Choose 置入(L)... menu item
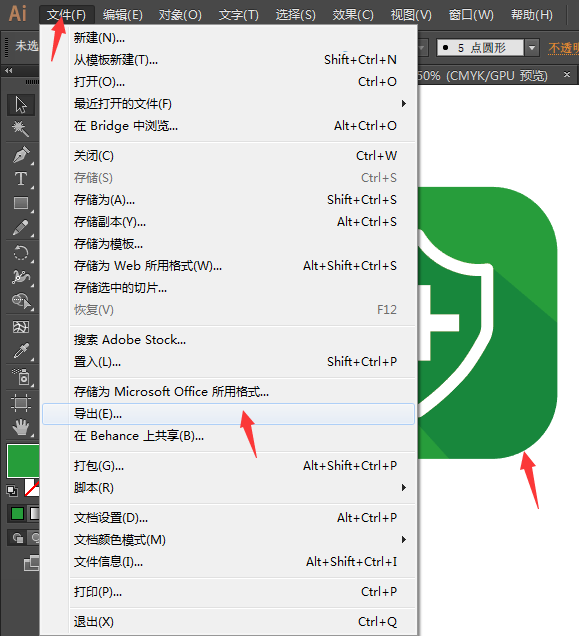The height and width of the screenshot is (636, 579). 228,362
